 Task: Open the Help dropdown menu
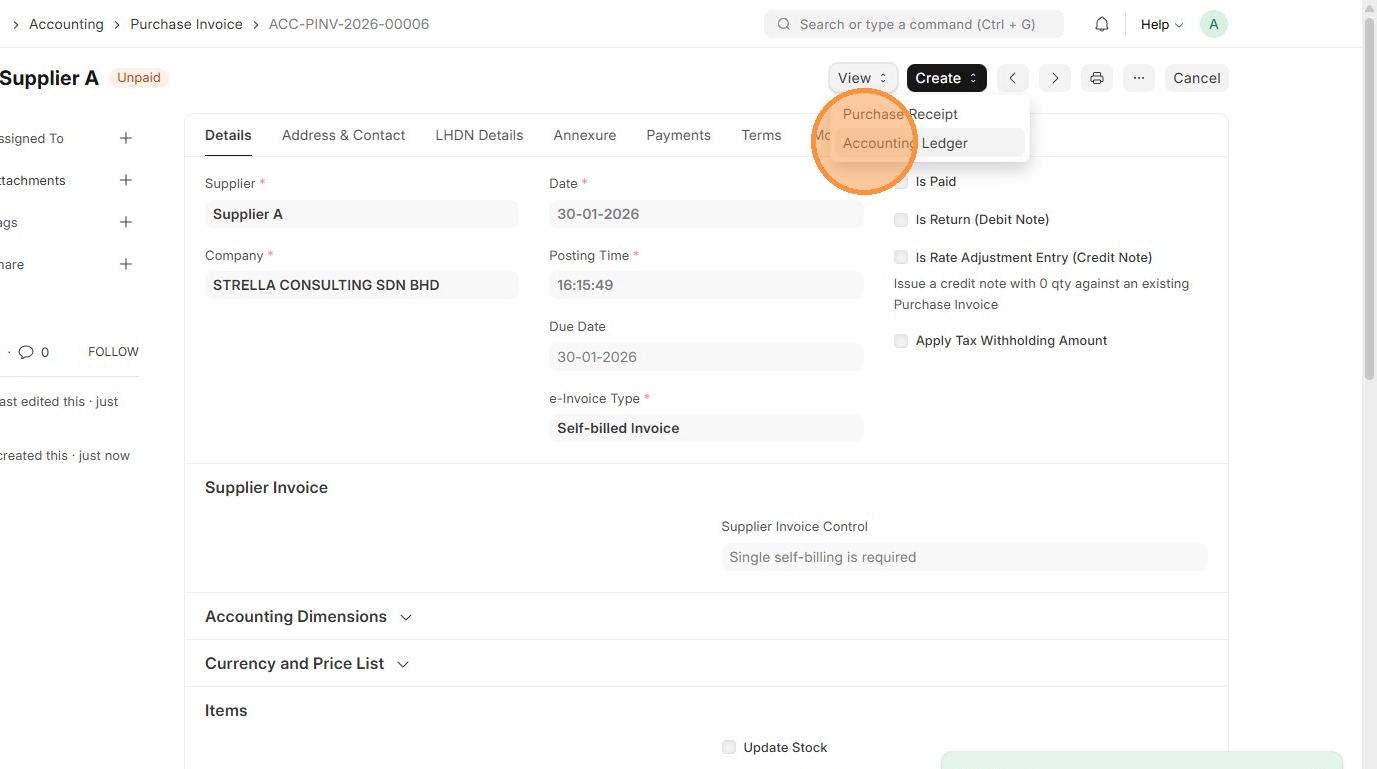click(x=1162, y=24)
